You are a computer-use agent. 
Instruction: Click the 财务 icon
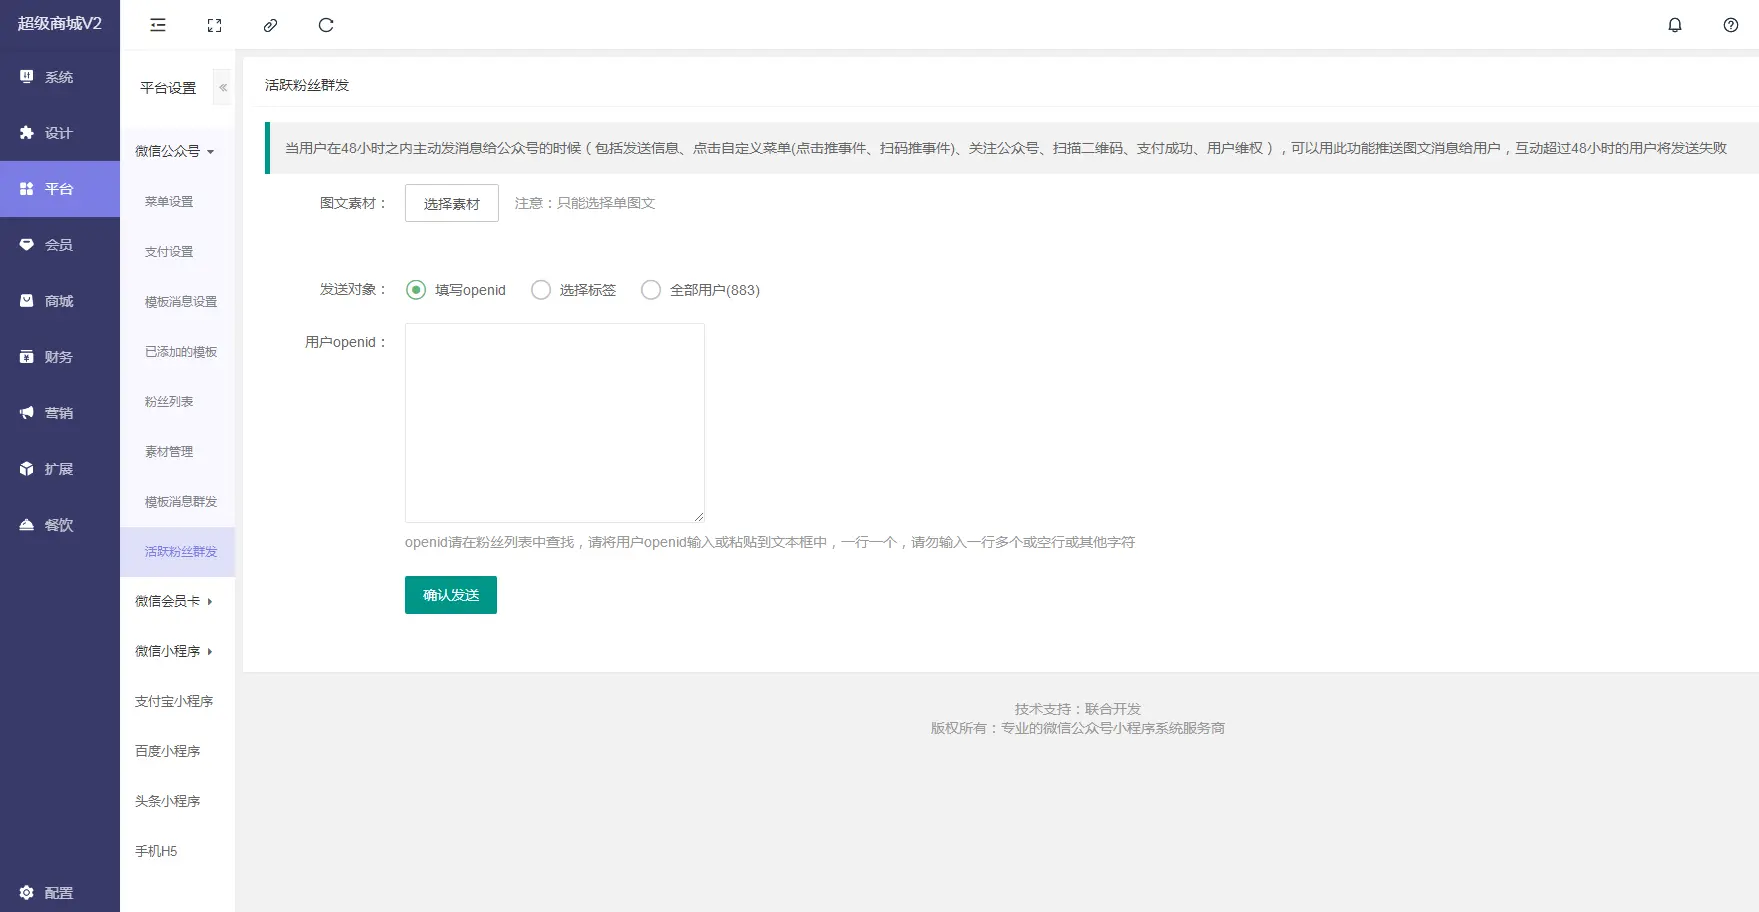[27, 357]
